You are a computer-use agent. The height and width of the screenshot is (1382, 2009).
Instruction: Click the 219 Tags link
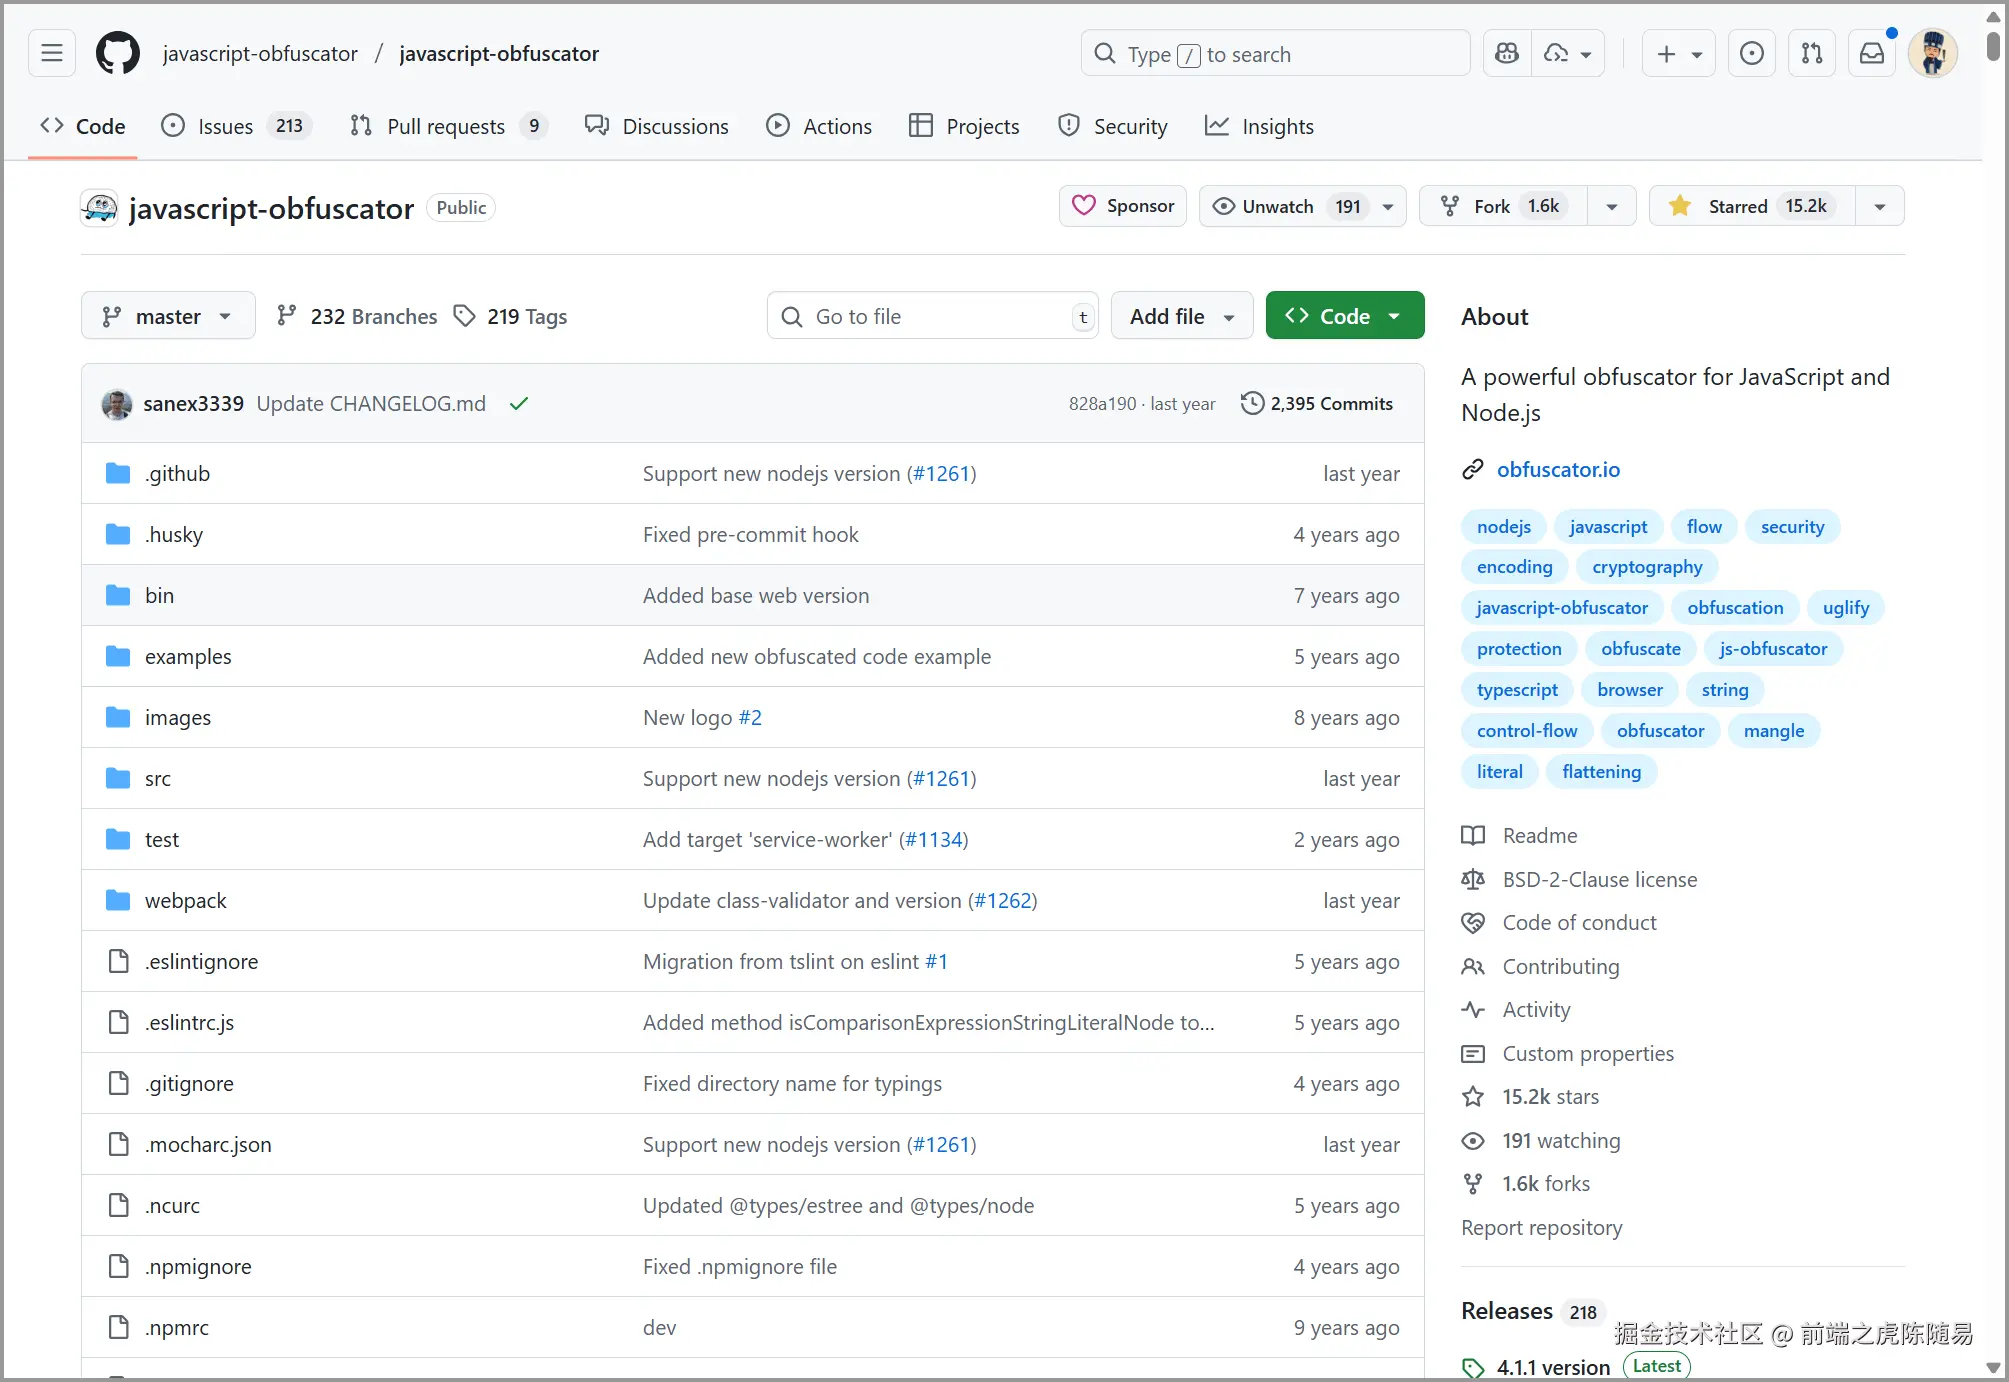click(x=510, y=316)
